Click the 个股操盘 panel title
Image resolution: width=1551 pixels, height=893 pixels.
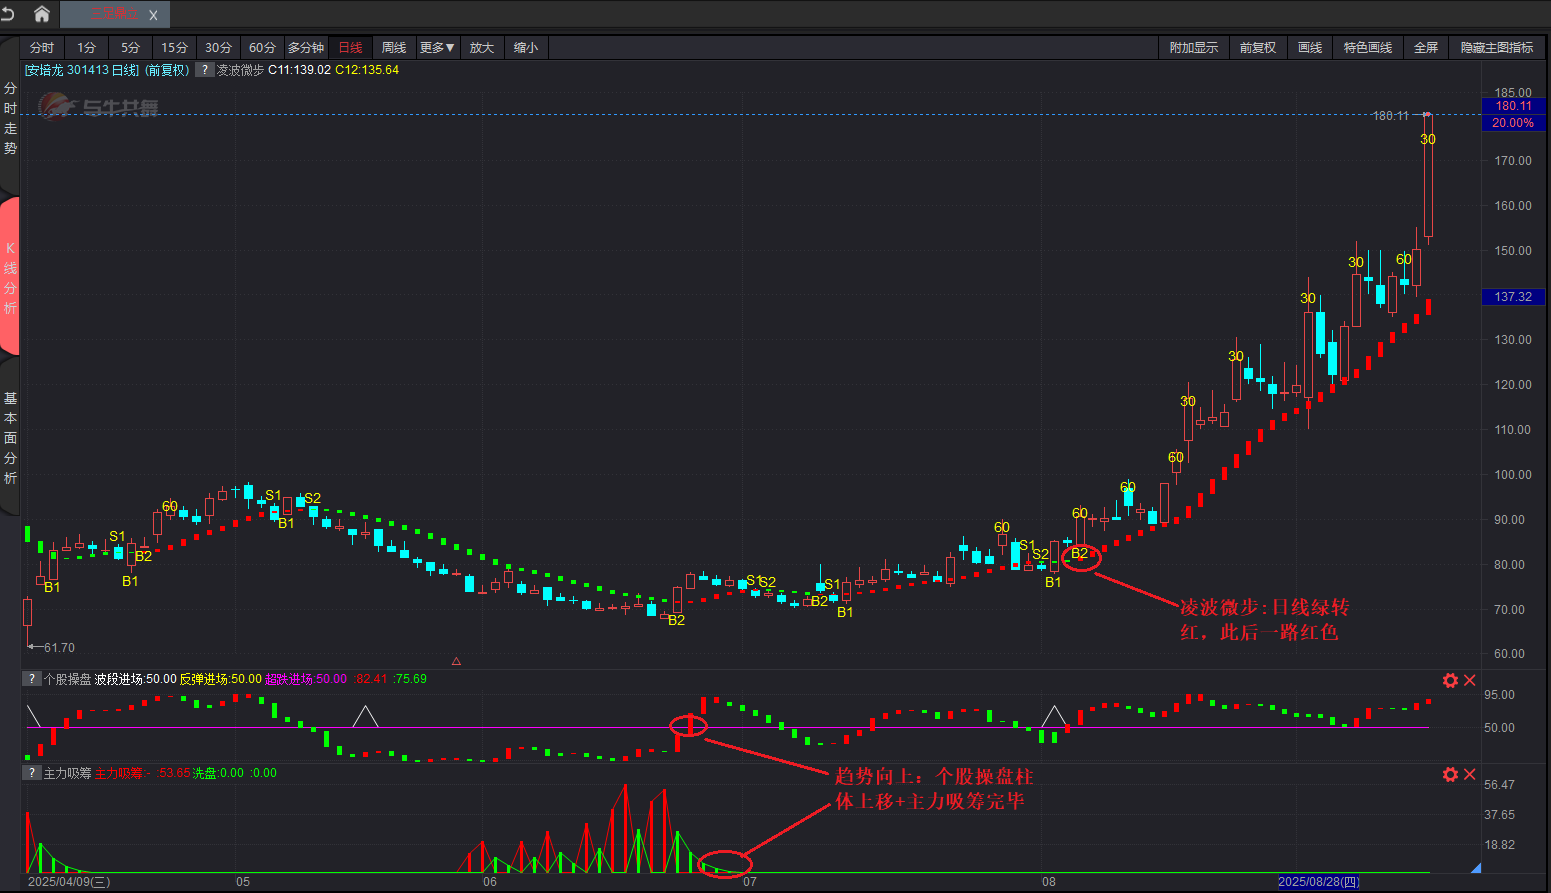68,679
